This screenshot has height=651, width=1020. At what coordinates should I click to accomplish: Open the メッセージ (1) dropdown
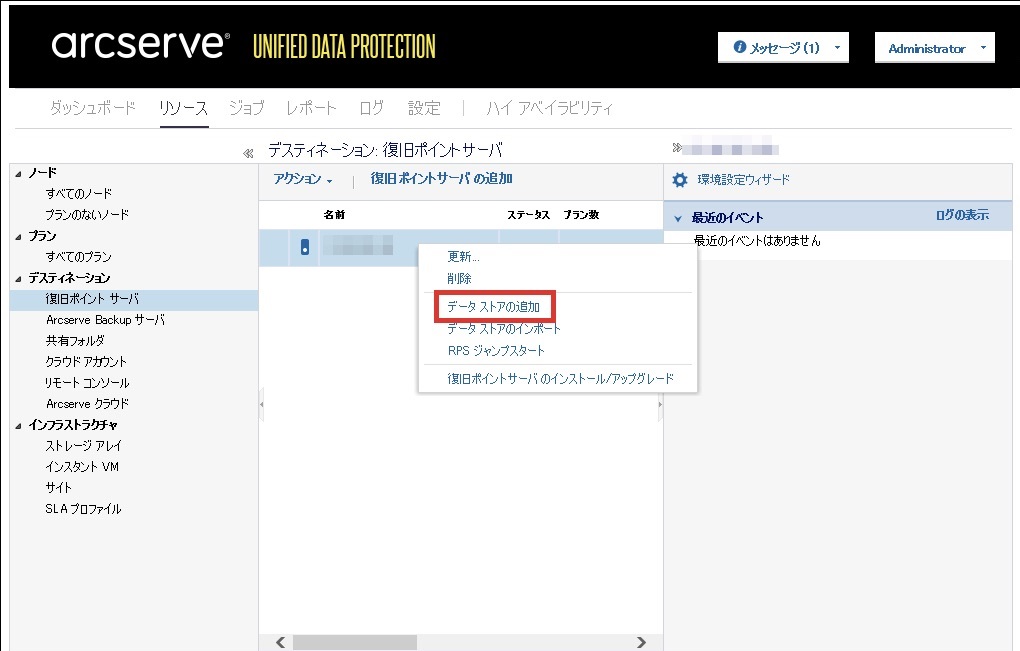(783, 47)
